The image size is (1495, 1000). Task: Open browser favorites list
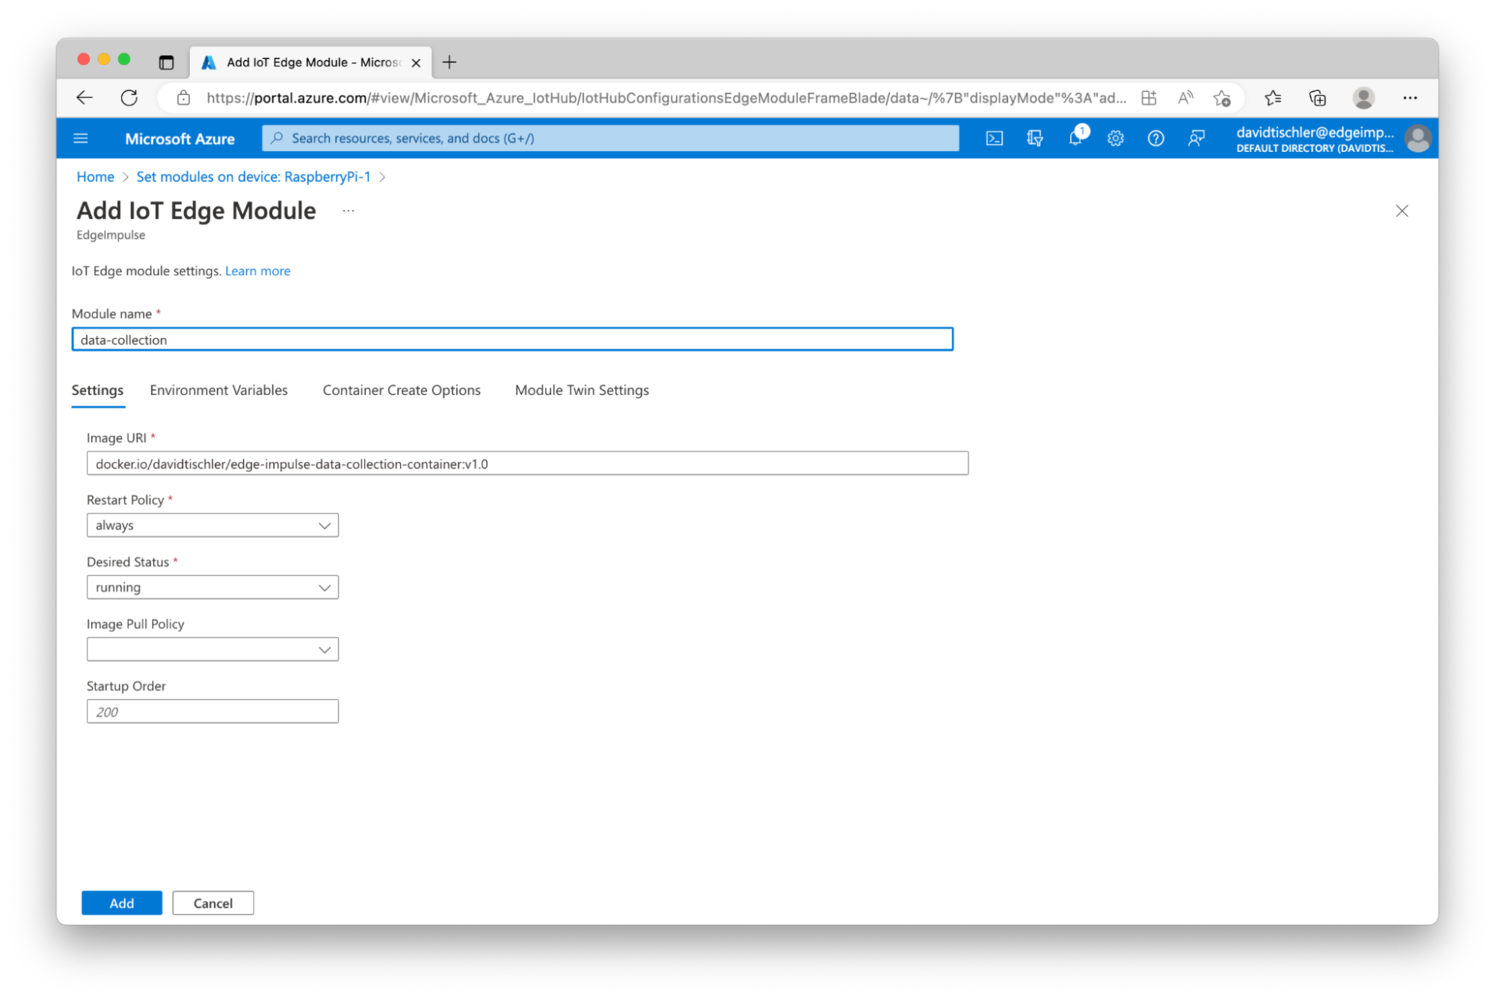(1272, 97)
